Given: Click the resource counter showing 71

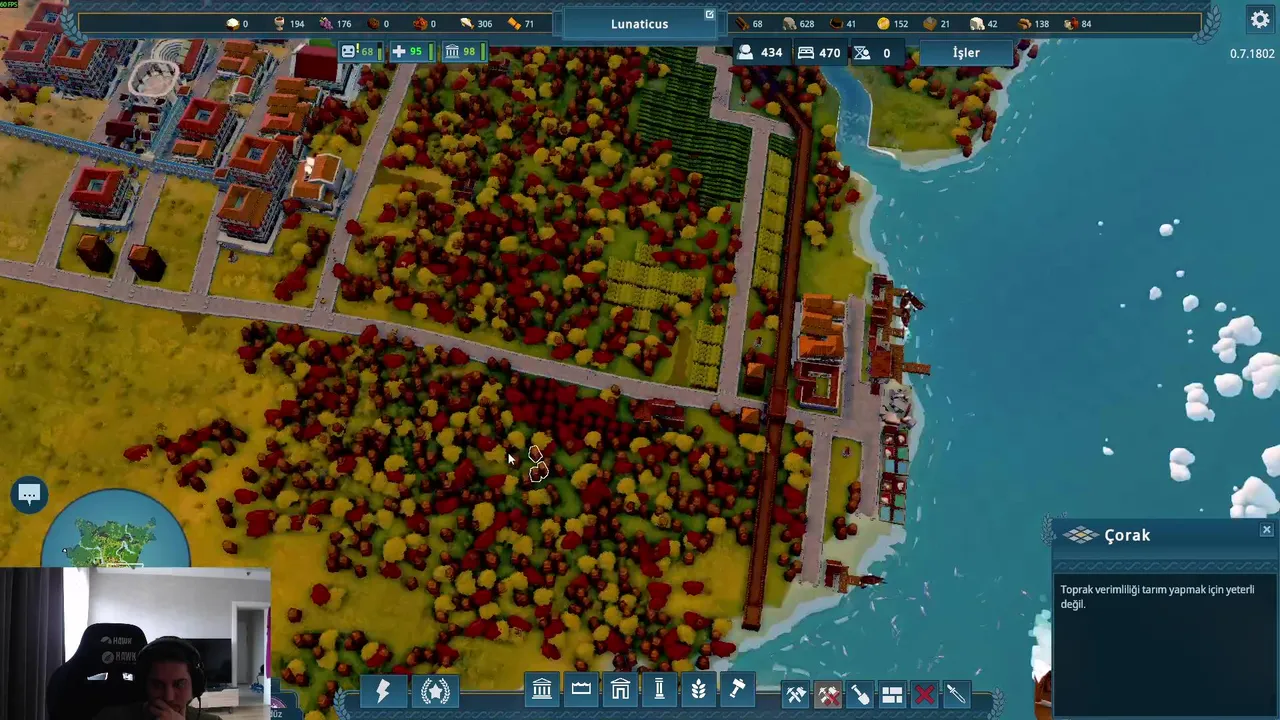Looking at the screenshot, I should (522, 24).
